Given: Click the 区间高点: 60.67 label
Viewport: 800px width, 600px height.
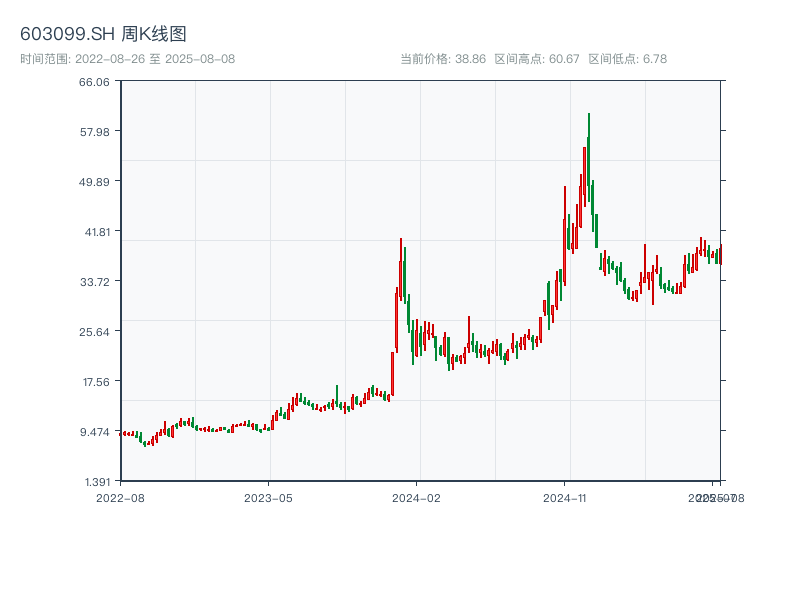Looking at the screenshot, I should [537, 59].
